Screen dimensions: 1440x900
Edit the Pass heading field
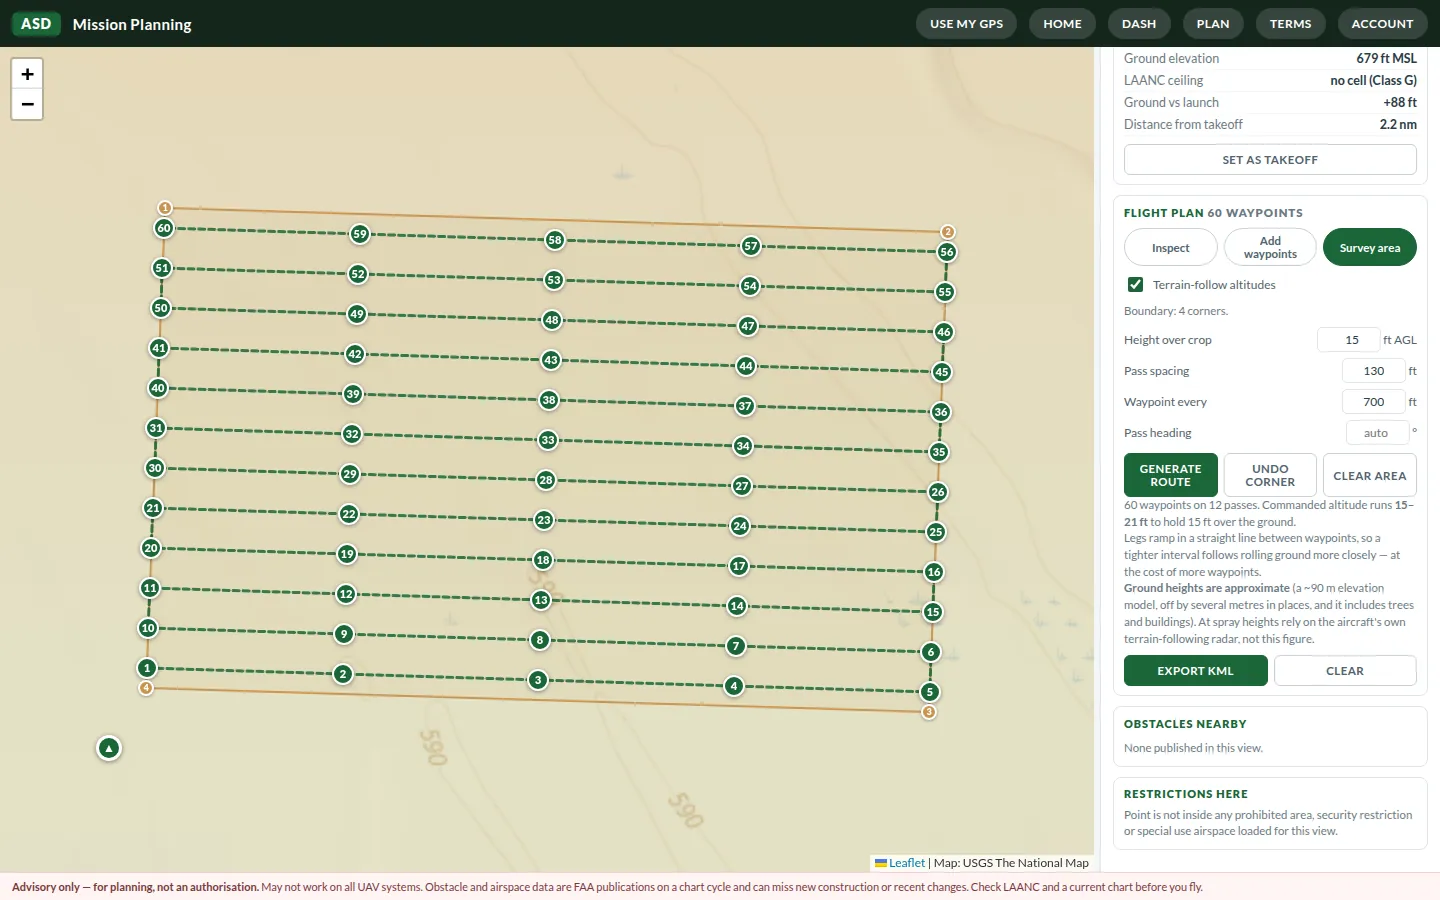click(x=1378, y=433)
